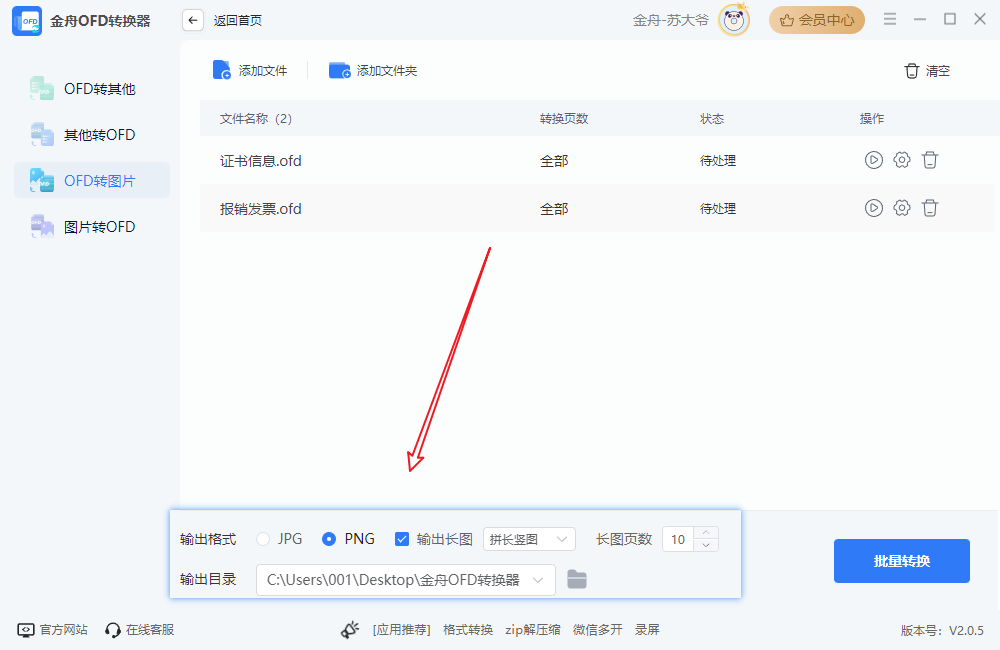
Task: Click the back arrow button for 返回首页
Action: coord(193,20)
